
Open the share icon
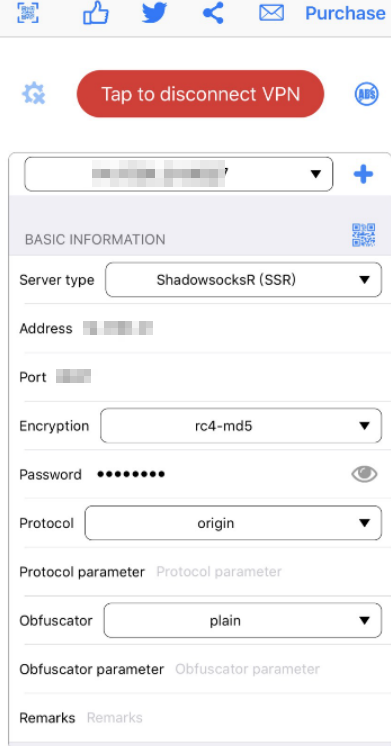click(213, 13)
